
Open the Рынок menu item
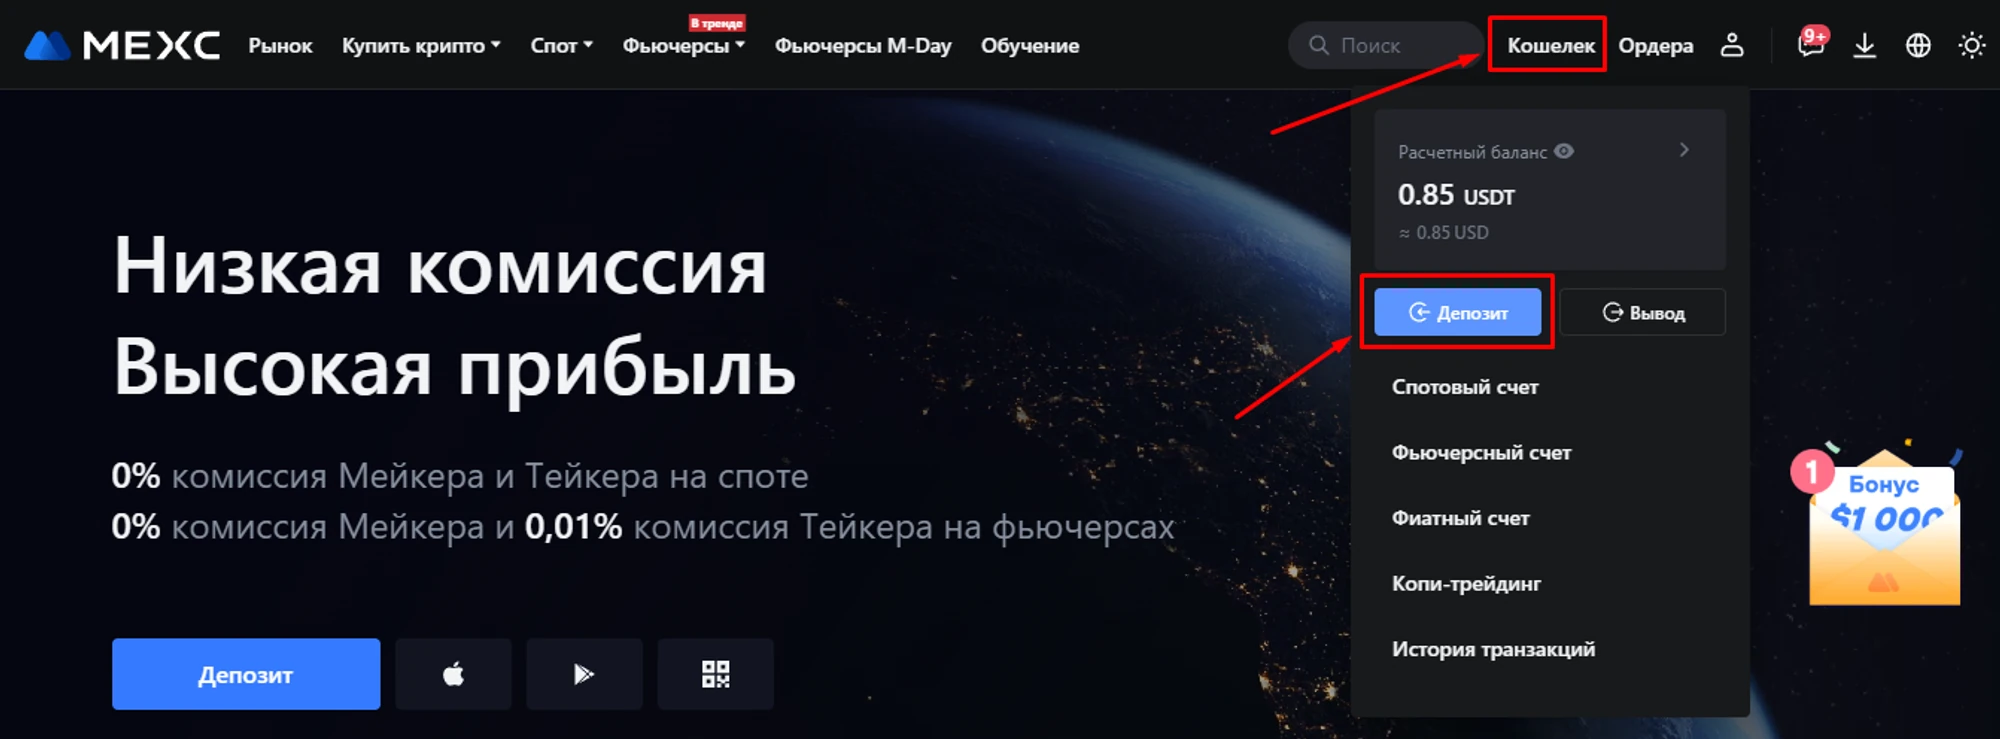280,45
